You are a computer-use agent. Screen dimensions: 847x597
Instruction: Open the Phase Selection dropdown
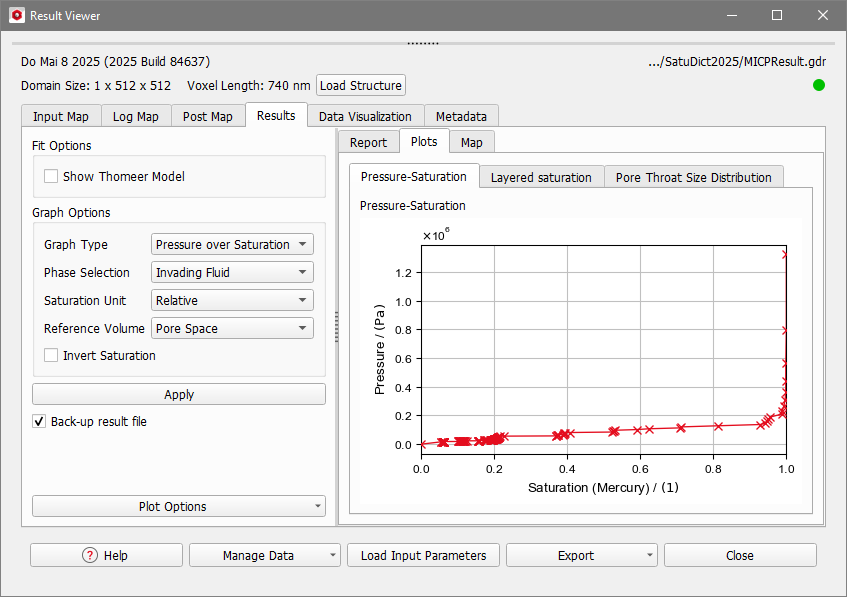pos(232,272)
